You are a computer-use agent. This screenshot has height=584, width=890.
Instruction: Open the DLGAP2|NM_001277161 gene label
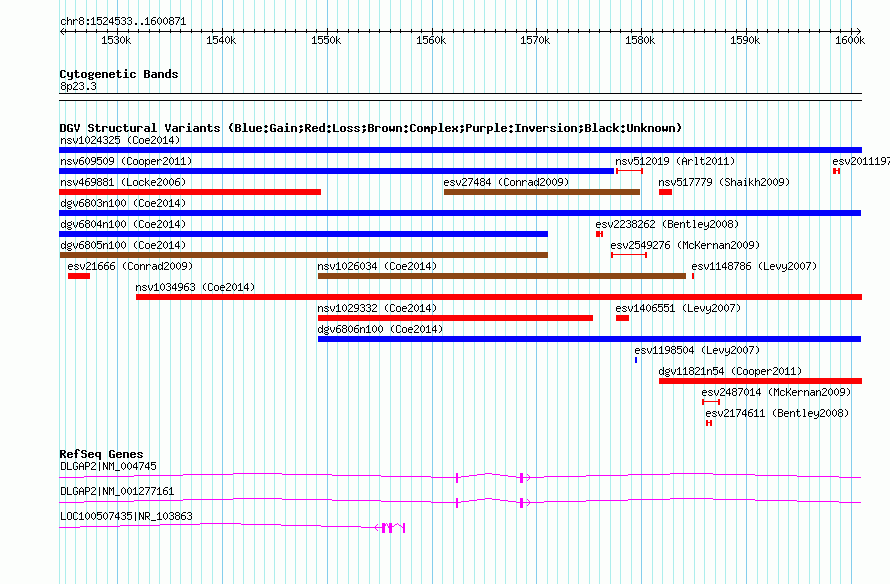(117, 491)
